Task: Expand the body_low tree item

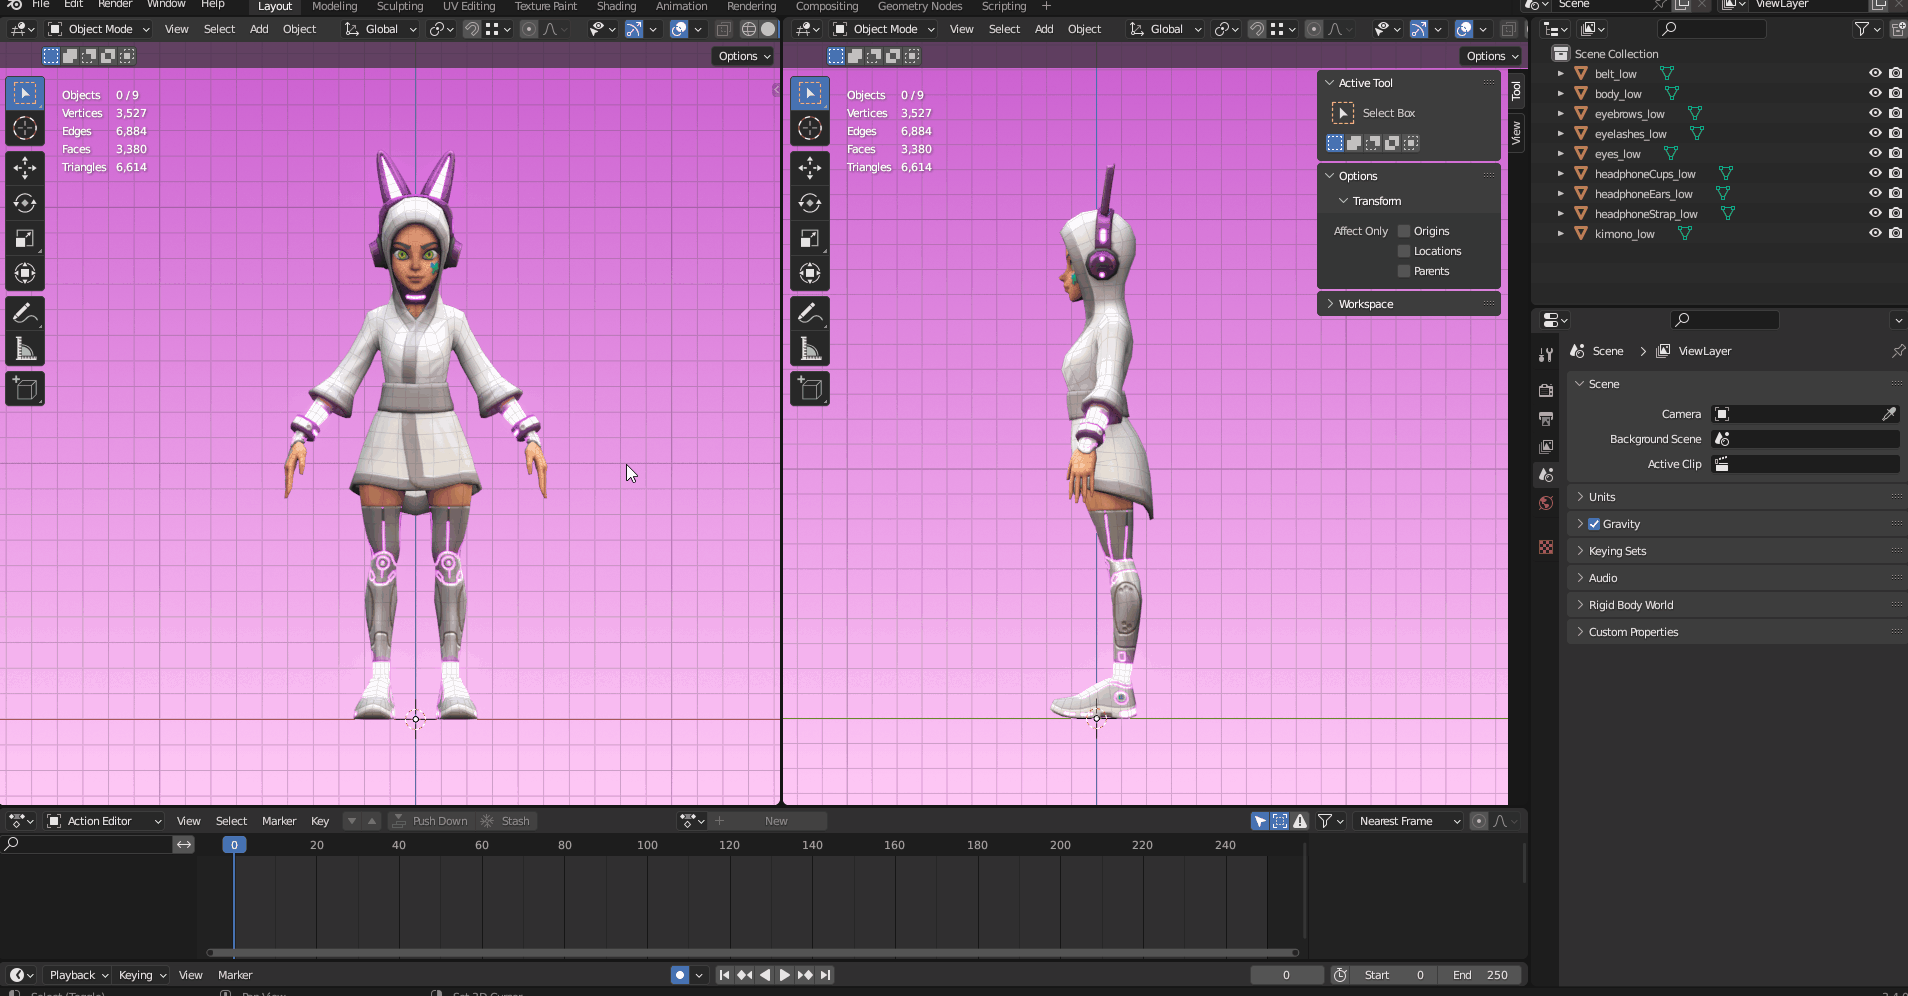Action: (1560, 94)
